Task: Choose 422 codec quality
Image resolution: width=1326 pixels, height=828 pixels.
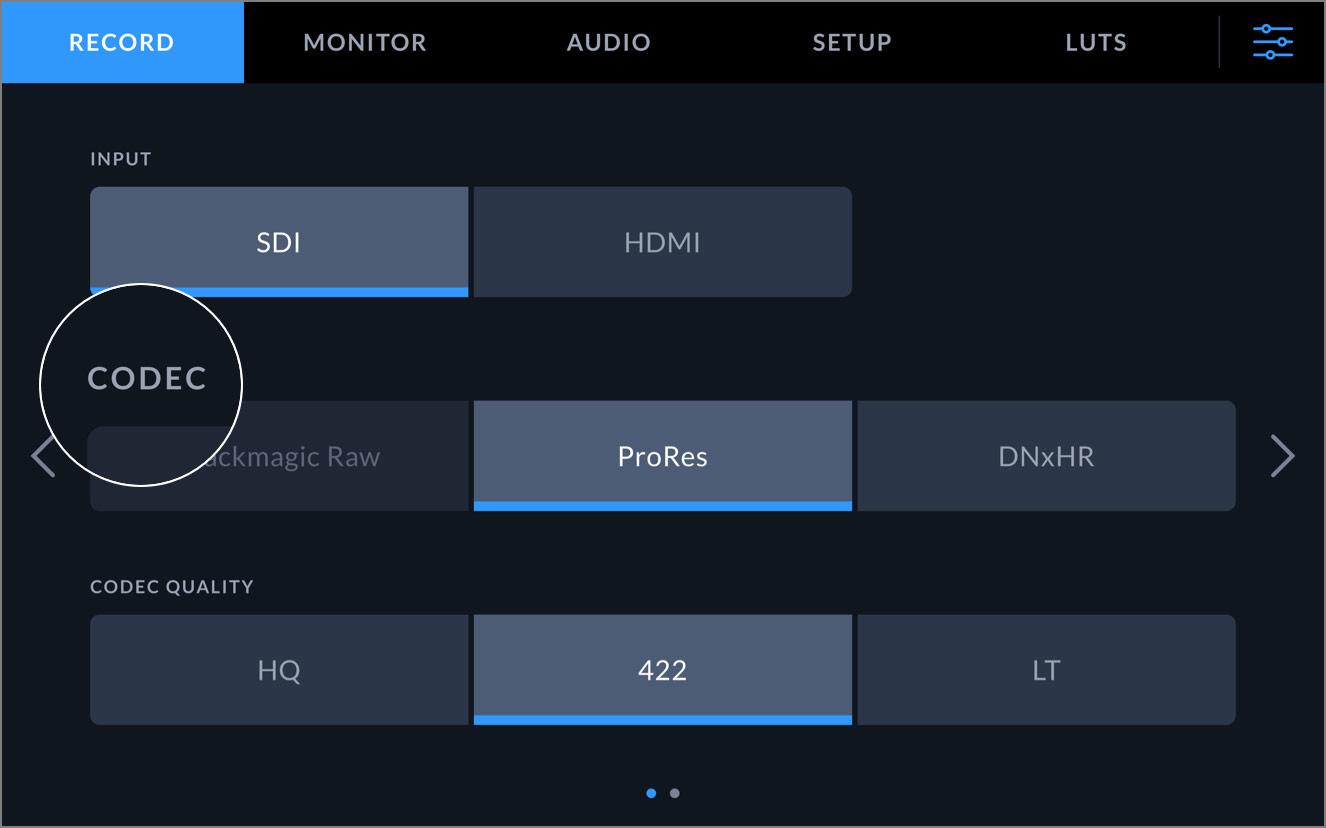Action: [662, 669]
